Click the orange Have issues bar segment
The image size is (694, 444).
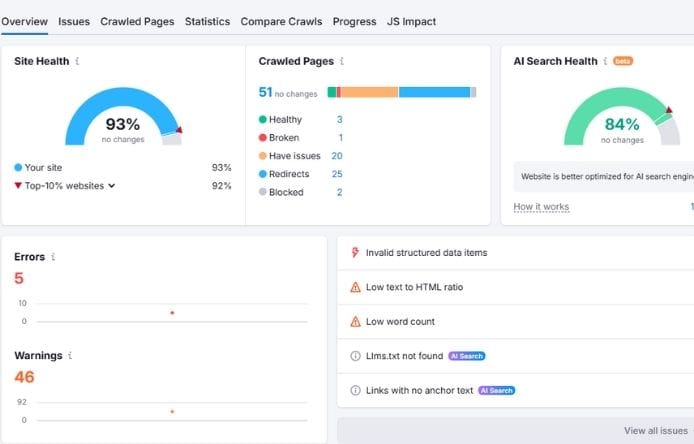pyautogui.click(x=369, y=92)
